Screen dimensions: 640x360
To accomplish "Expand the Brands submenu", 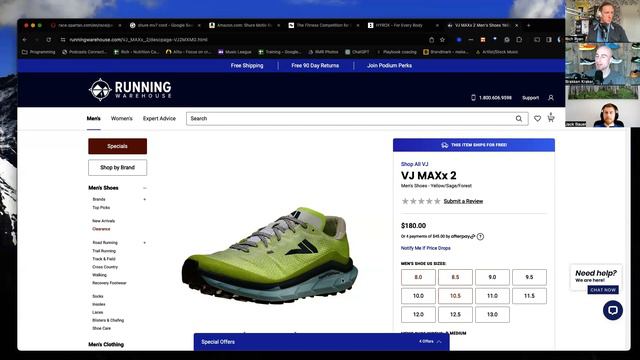I will point(144,199).
